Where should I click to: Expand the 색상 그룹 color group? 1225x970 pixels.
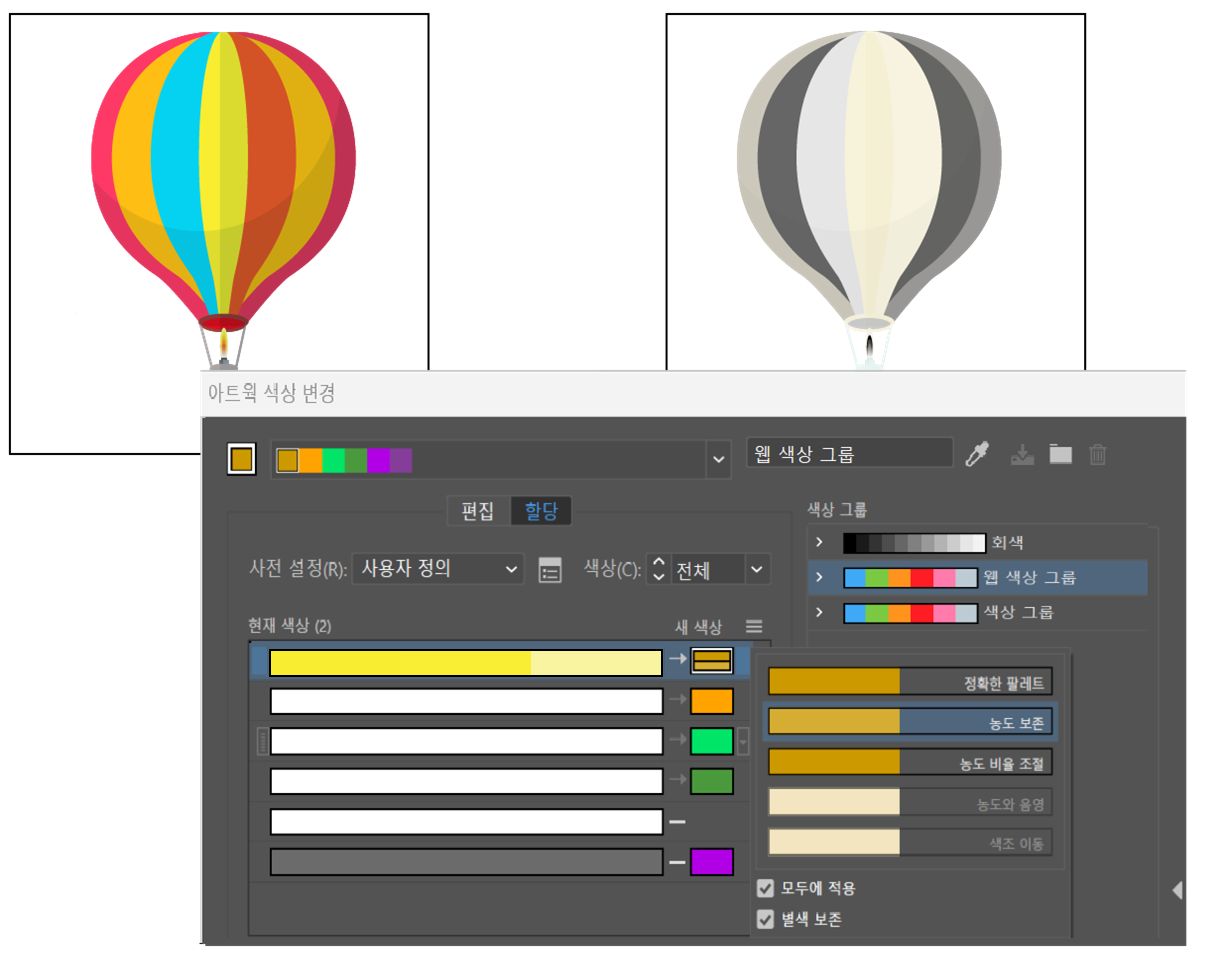click(x=819, y=611)
